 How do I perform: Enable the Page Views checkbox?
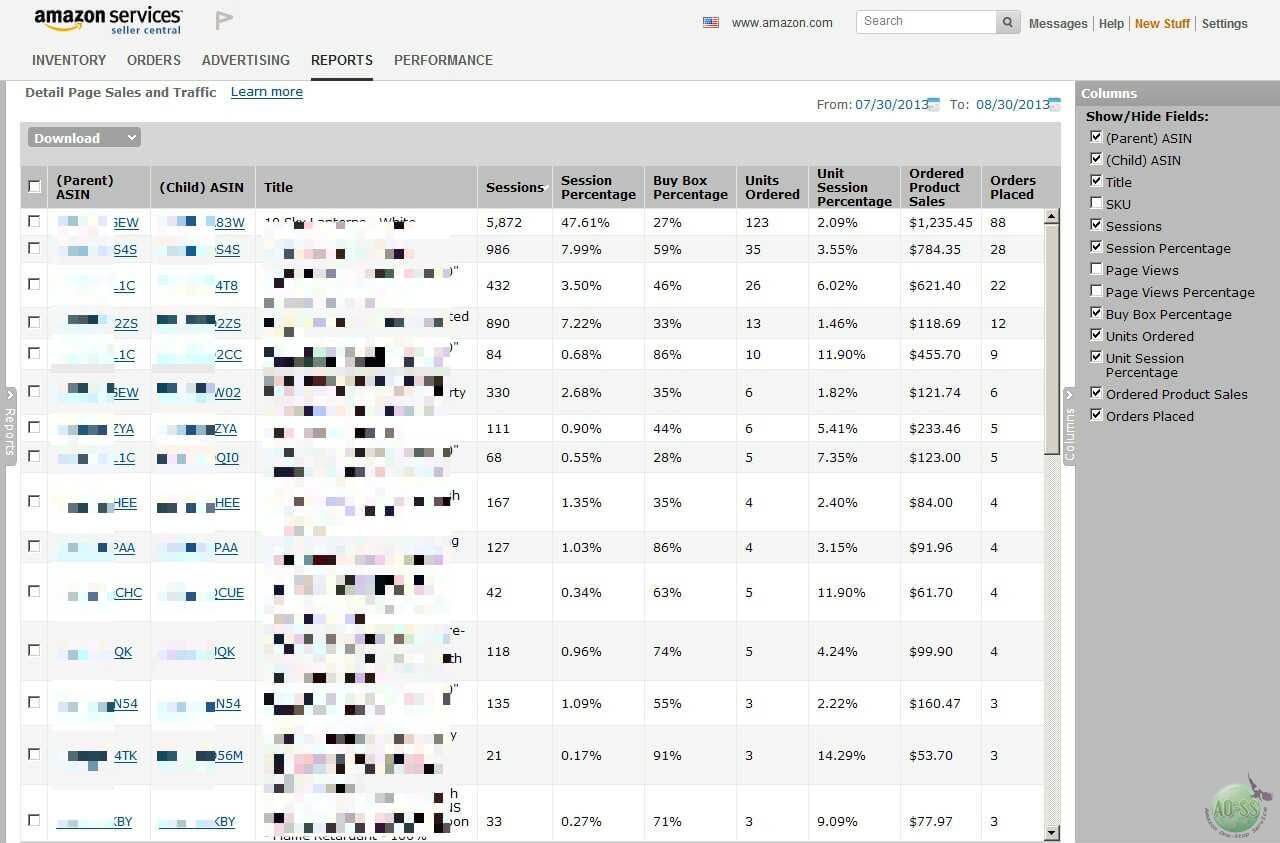1096,268
